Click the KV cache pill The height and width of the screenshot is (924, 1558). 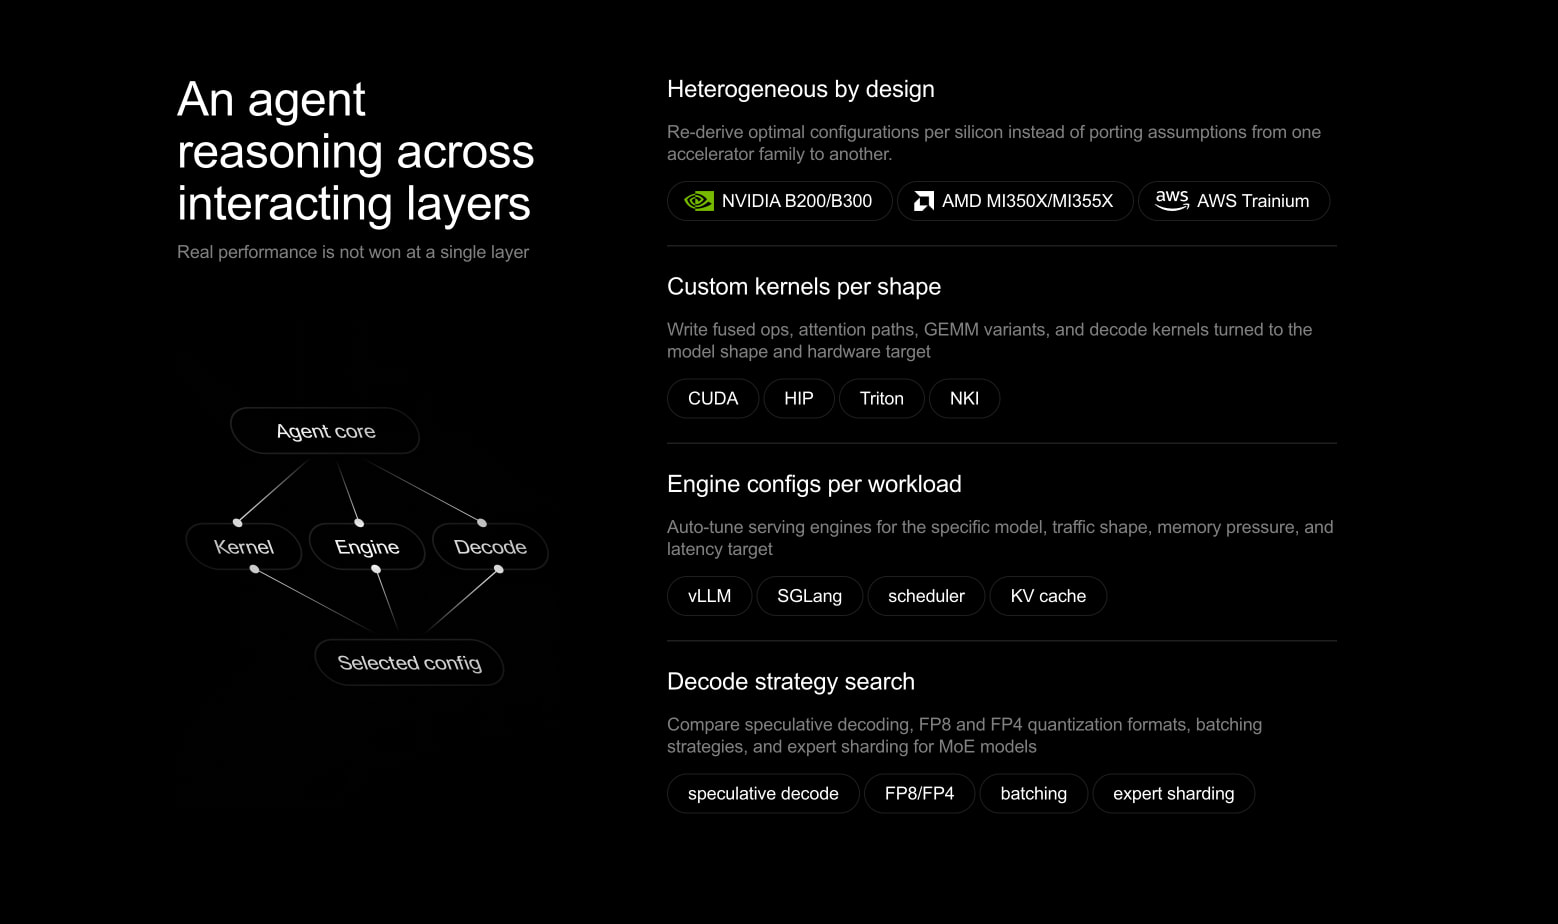1048,596
